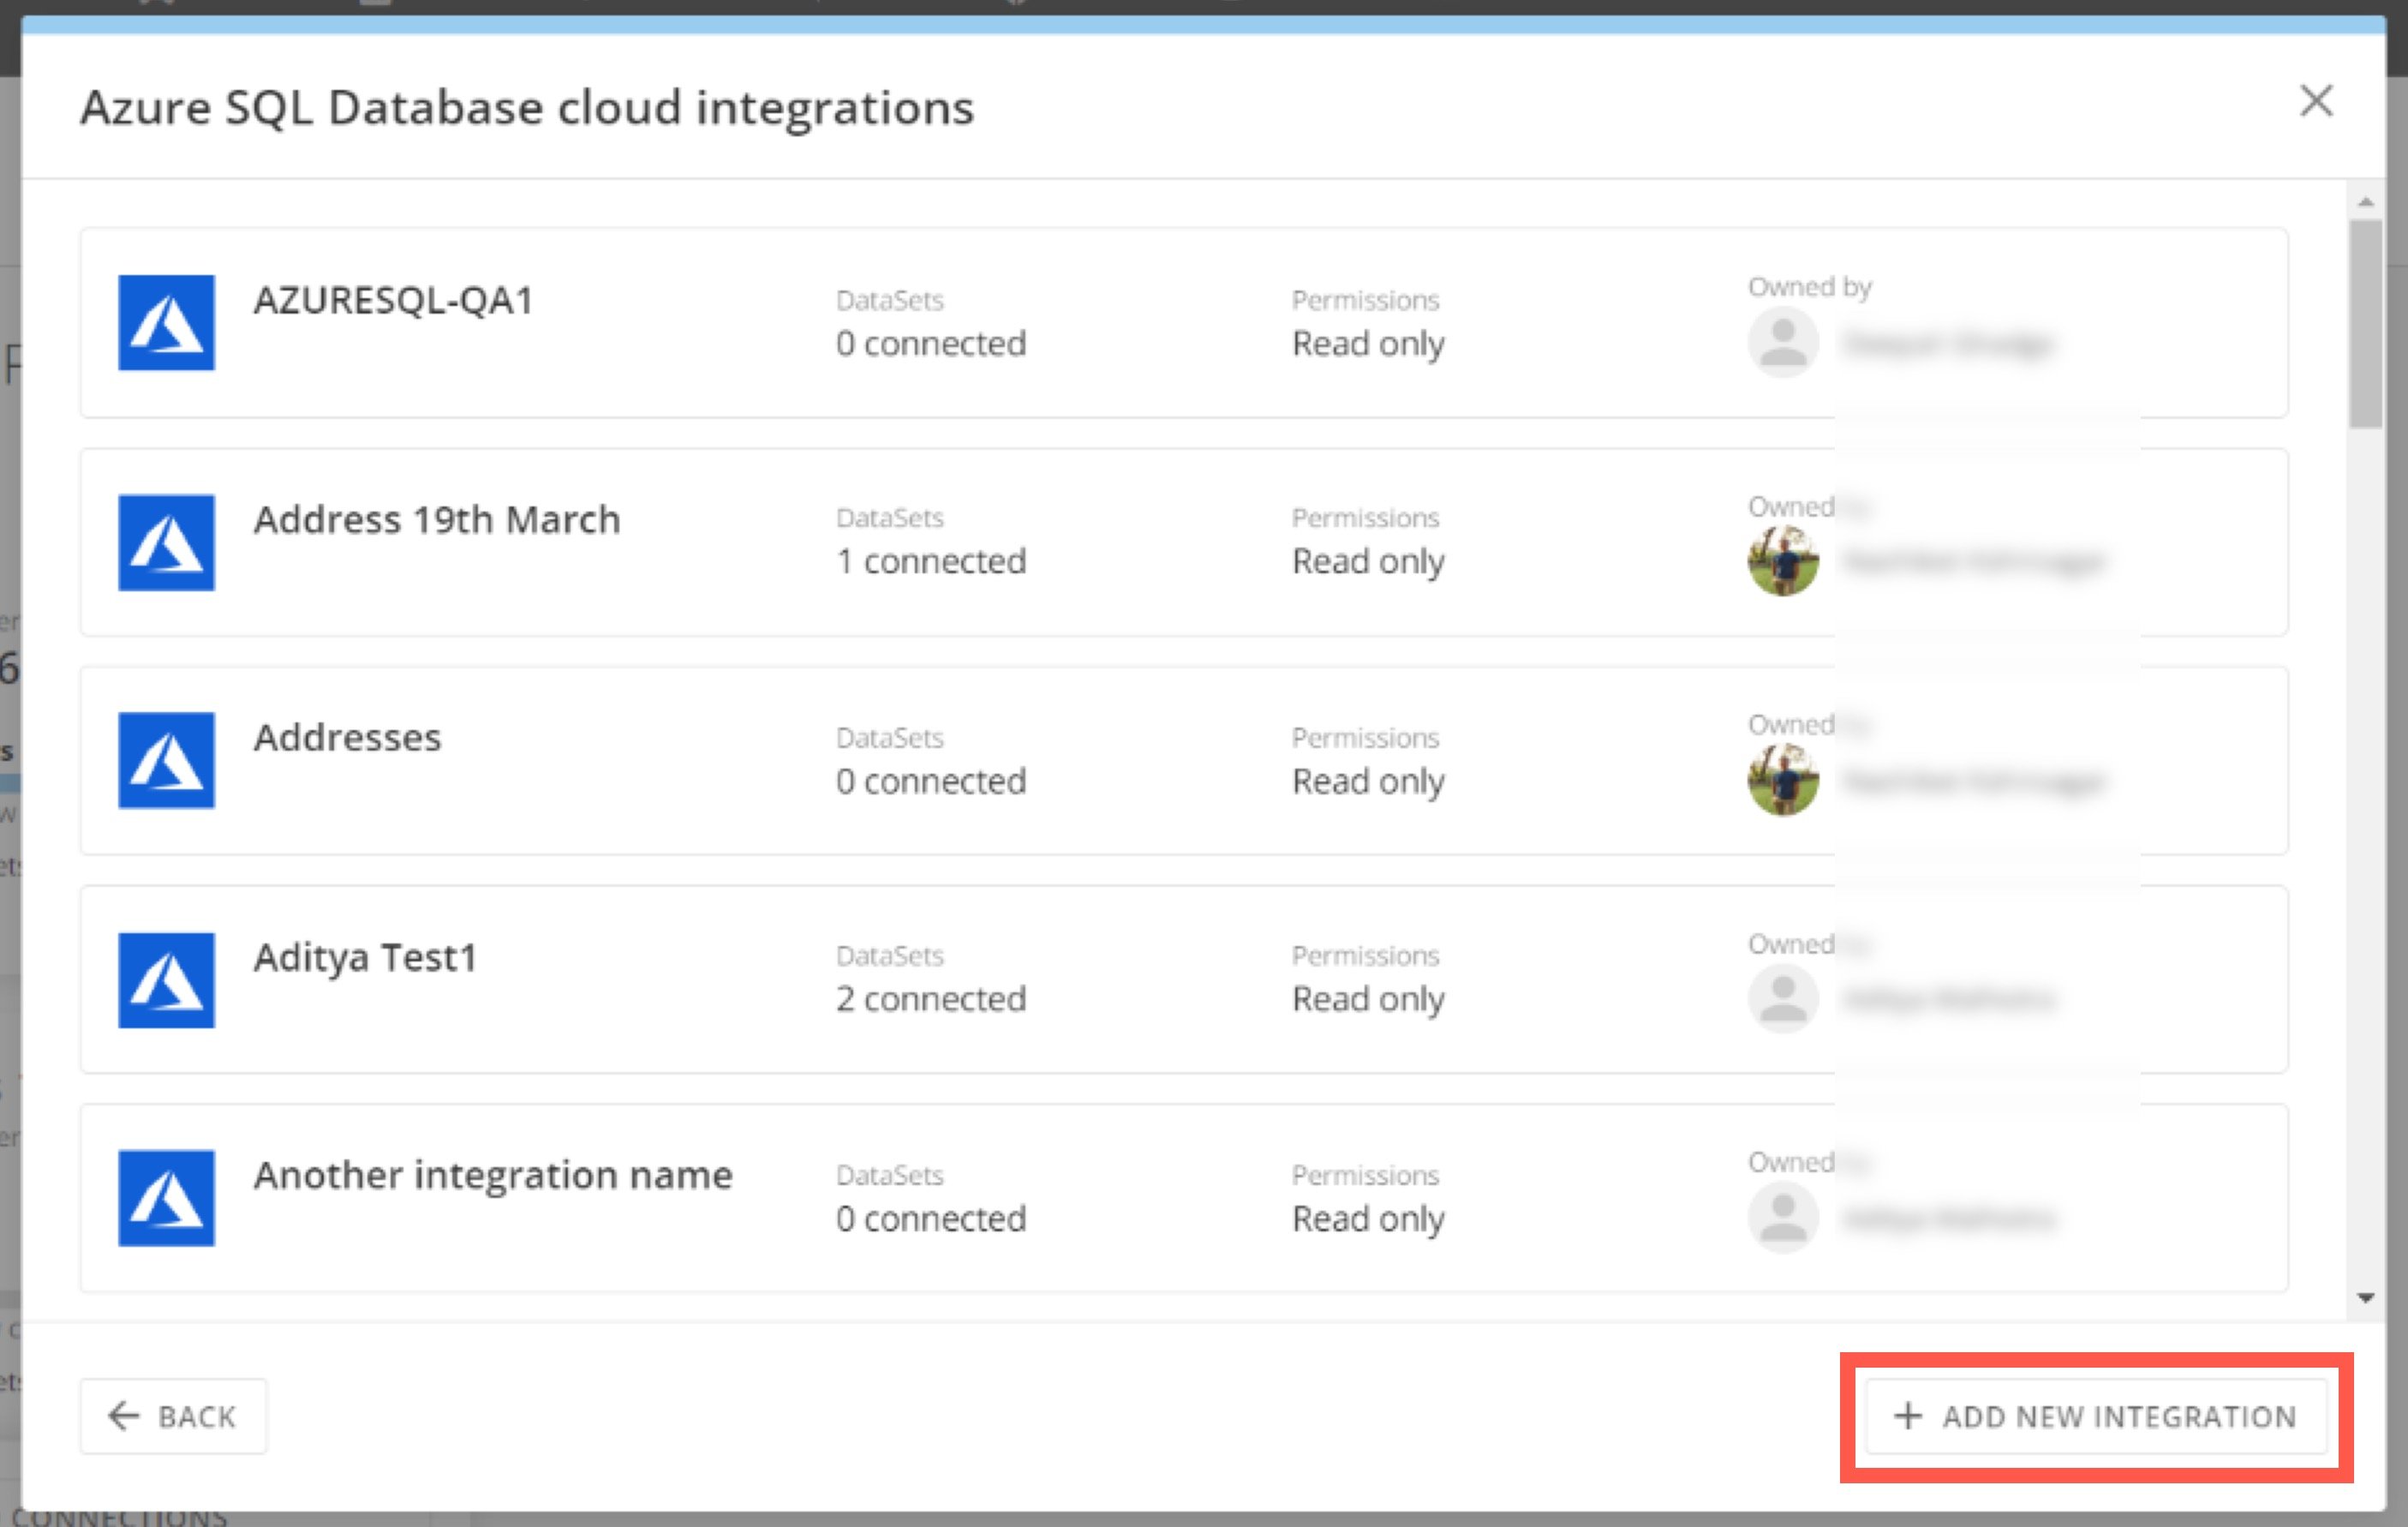Click owner avatar of Aditya Test1
2408x1527 pixels.
1783,998
